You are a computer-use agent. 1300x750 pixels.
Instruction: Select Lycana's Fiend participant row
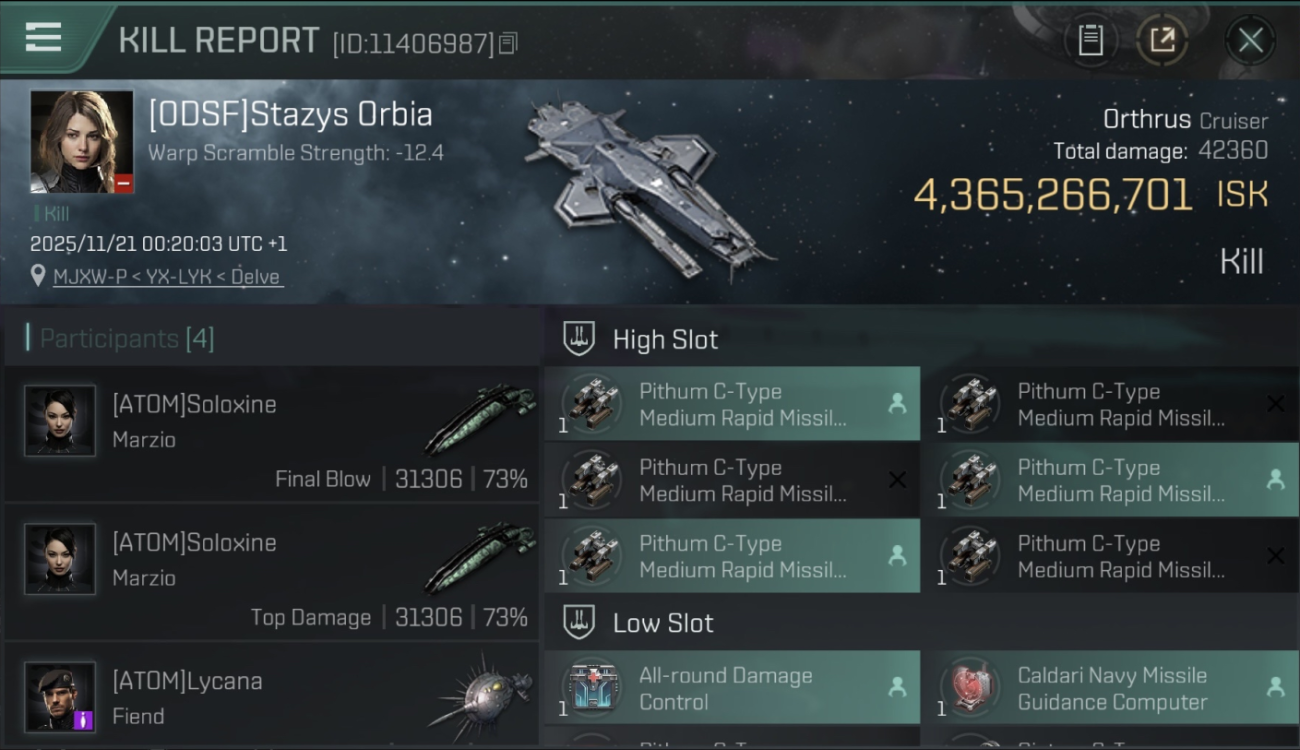tap(271, 695)
